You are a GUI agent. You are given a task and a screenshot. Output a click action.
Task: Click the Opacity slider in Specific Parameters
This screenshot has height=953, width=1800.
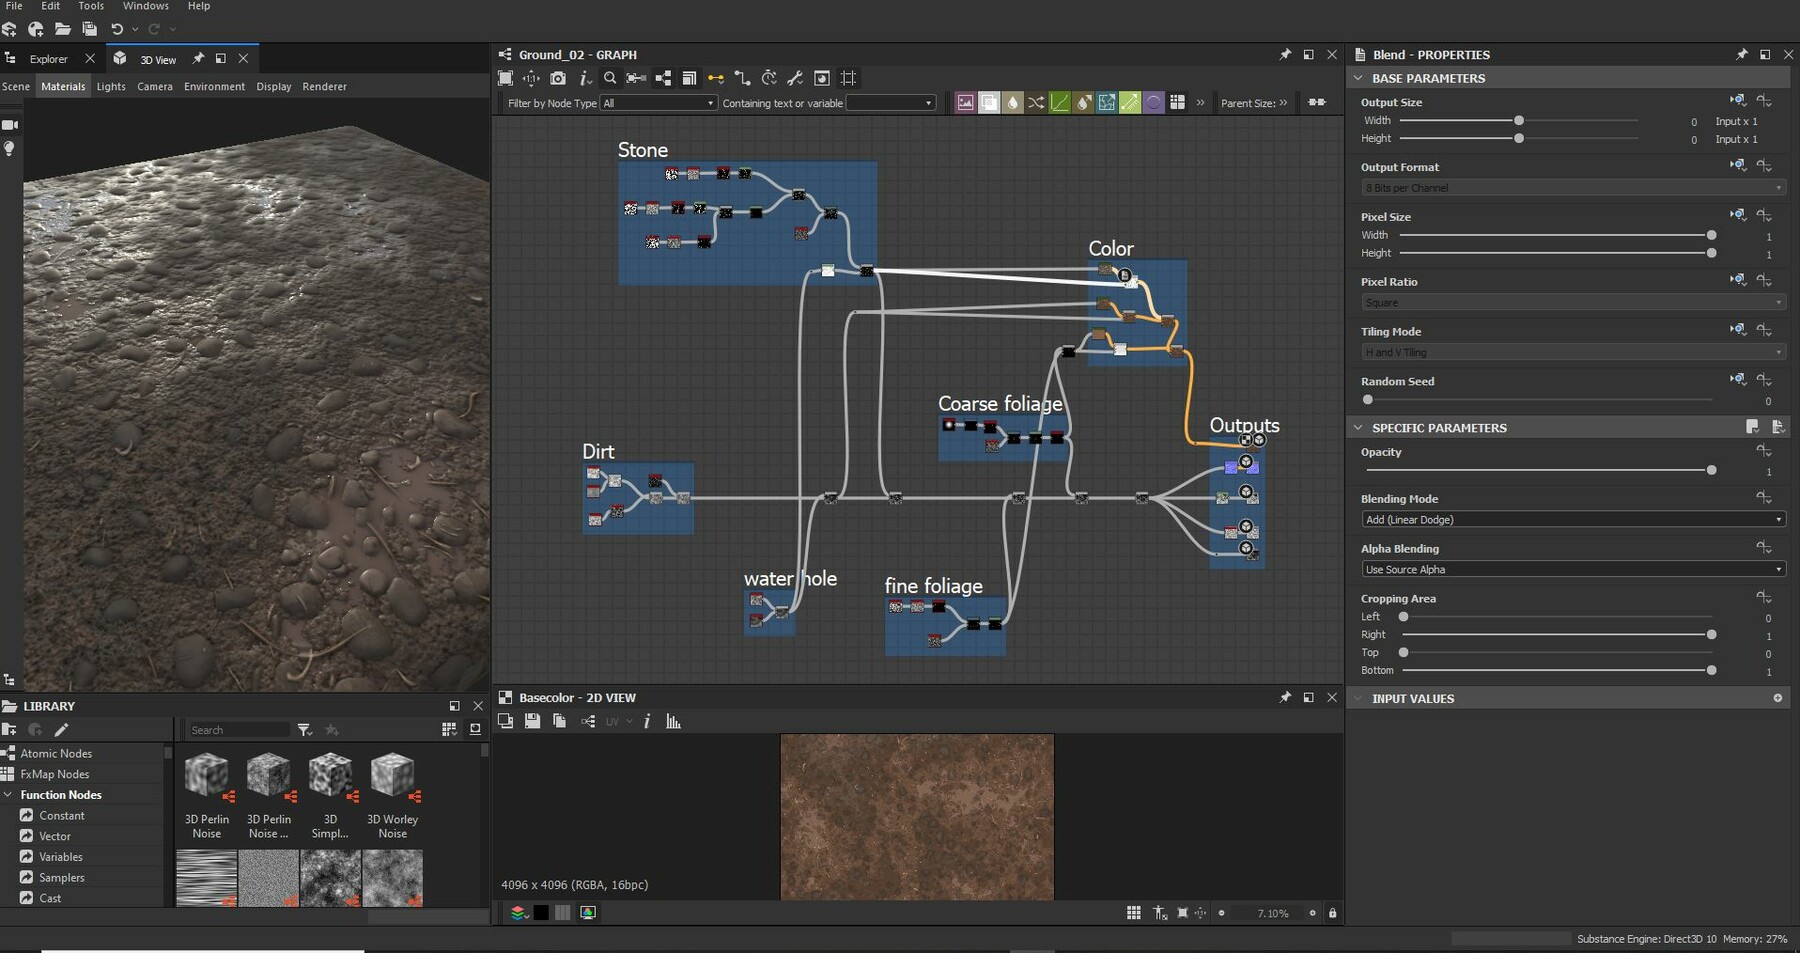[1711, 470]
